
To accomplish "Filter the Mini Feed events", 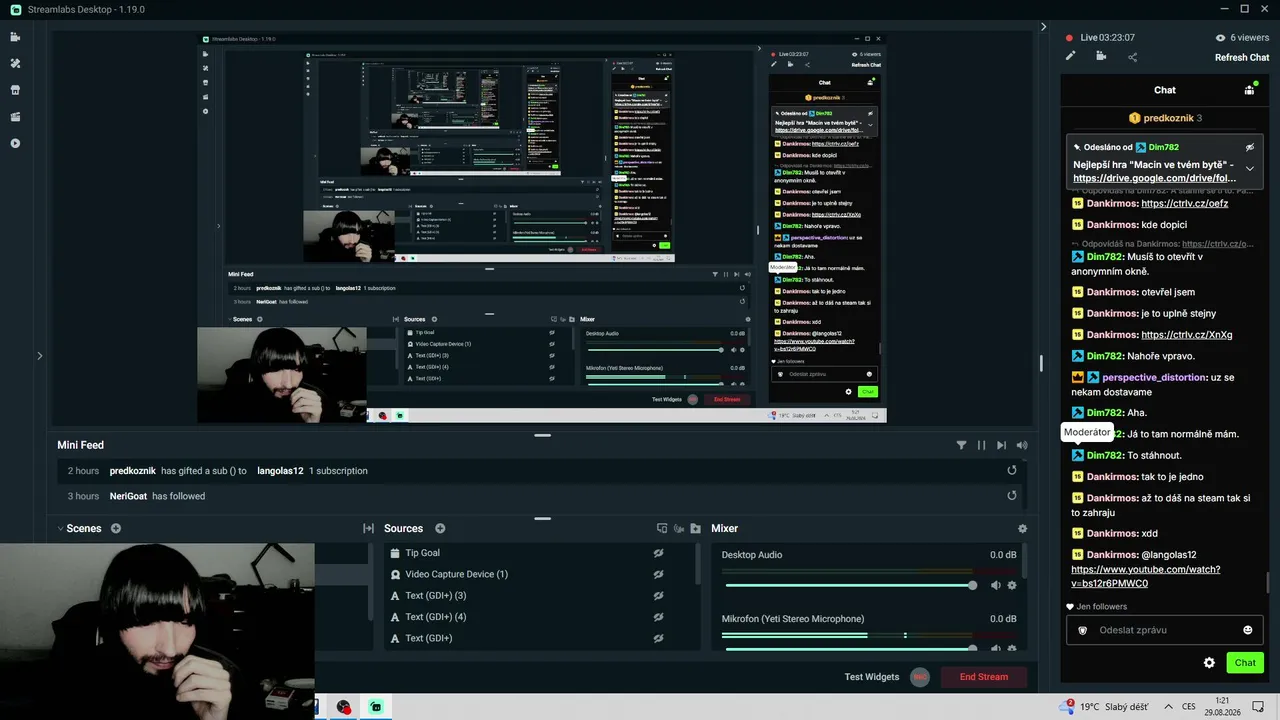I will [961, 445].
